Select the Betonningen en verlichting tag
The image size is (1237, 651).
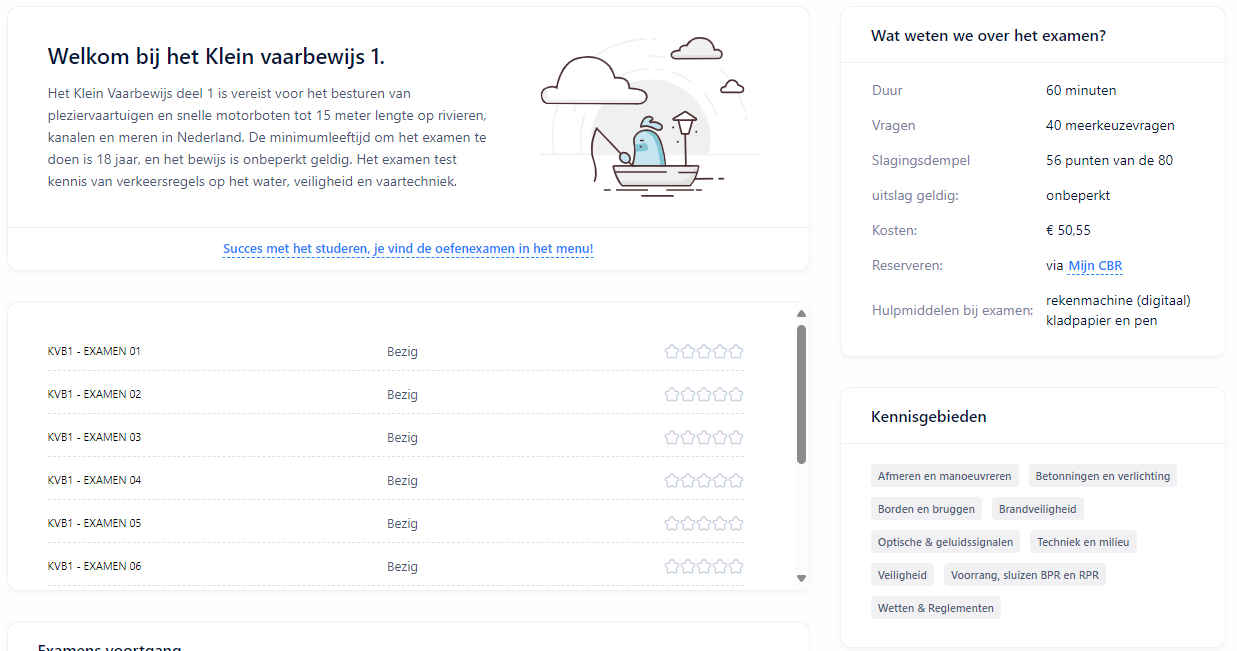point(1102,476)
